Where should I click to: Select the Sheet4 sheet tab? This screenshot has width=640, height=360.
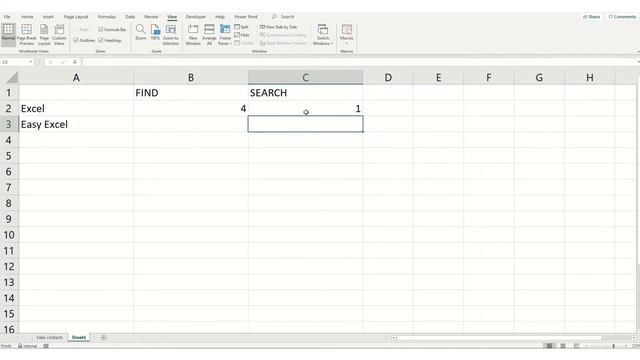coord(79,338)
